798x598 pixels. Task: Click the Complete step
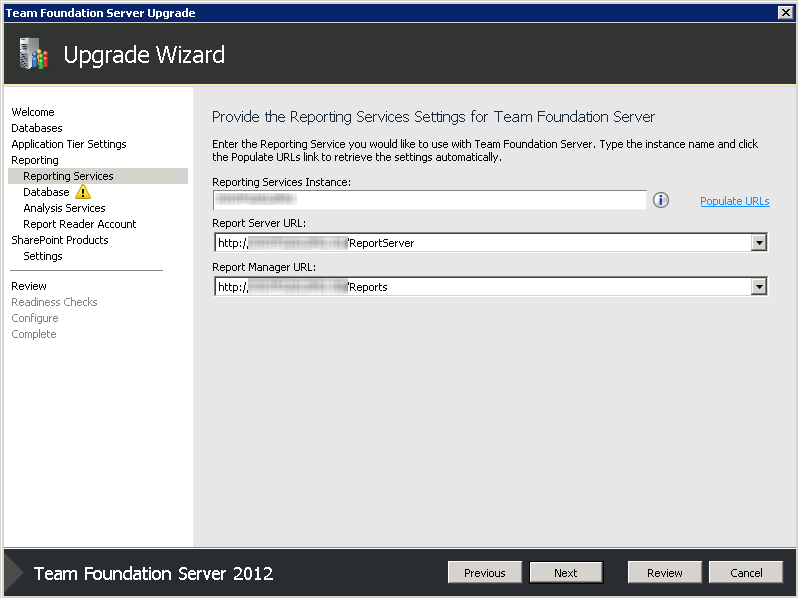34,334
